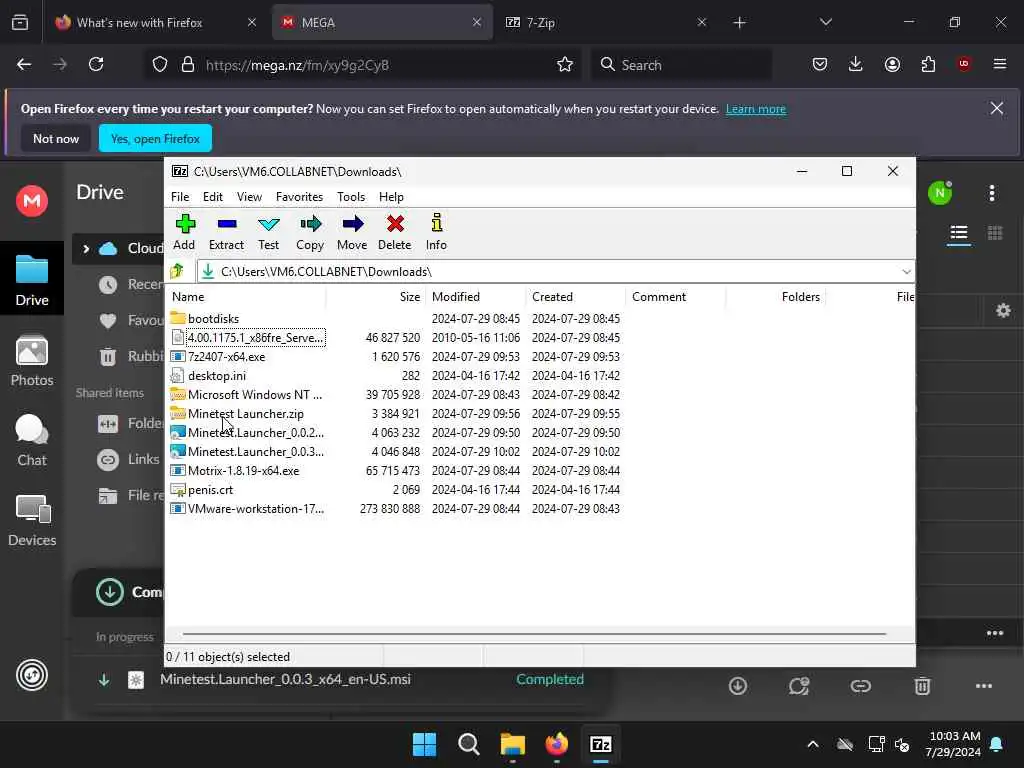1024x768 pixels.
Task: Open MEGA settings gear icon
Action: point(1003,311)
